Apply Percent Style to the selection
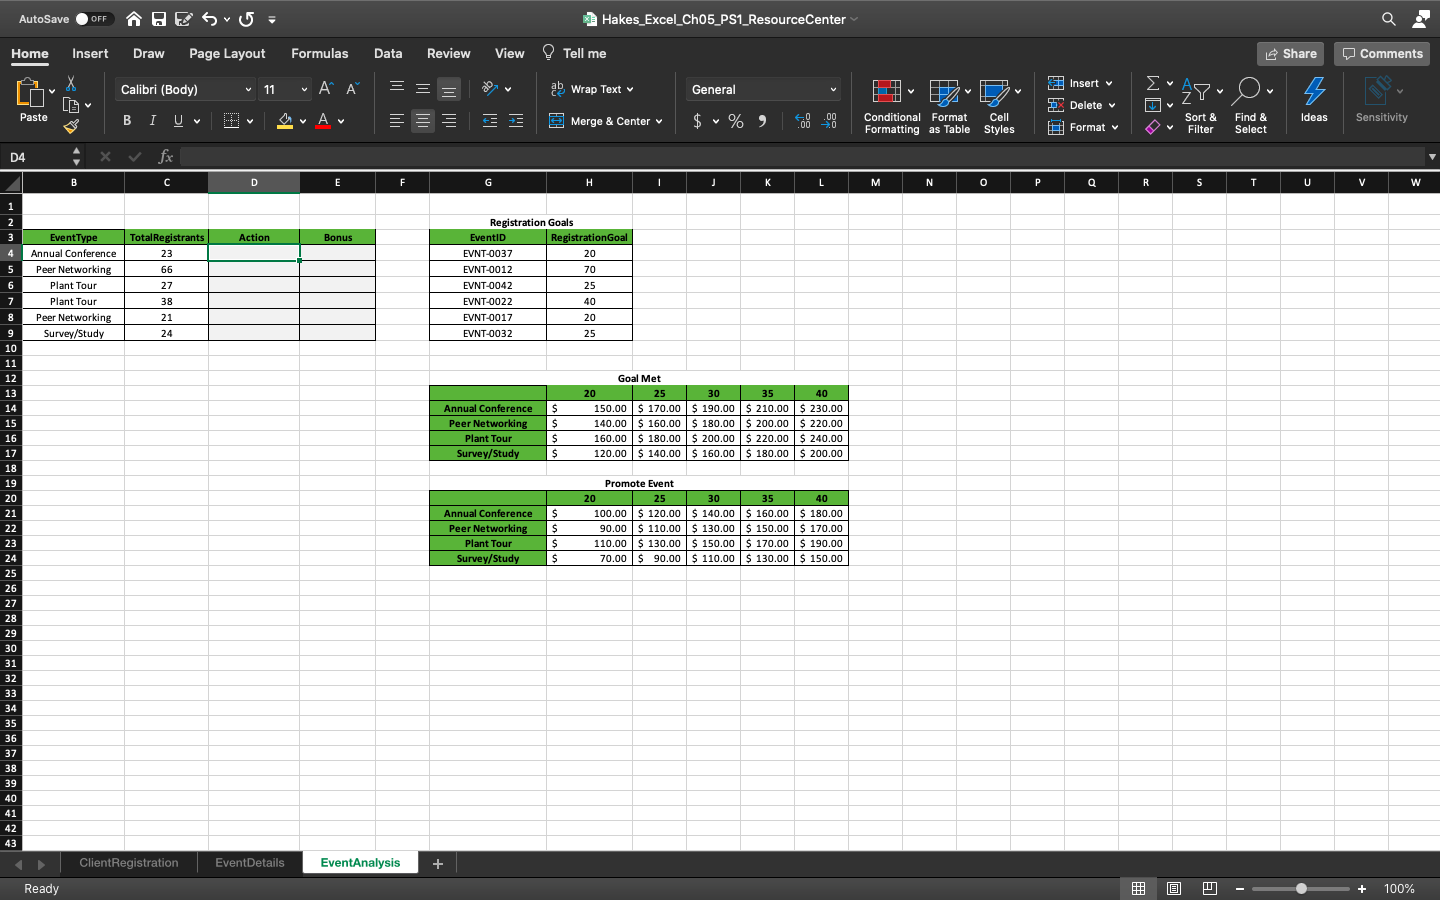Screen dimensions: 1440x900 pos(735,120)
